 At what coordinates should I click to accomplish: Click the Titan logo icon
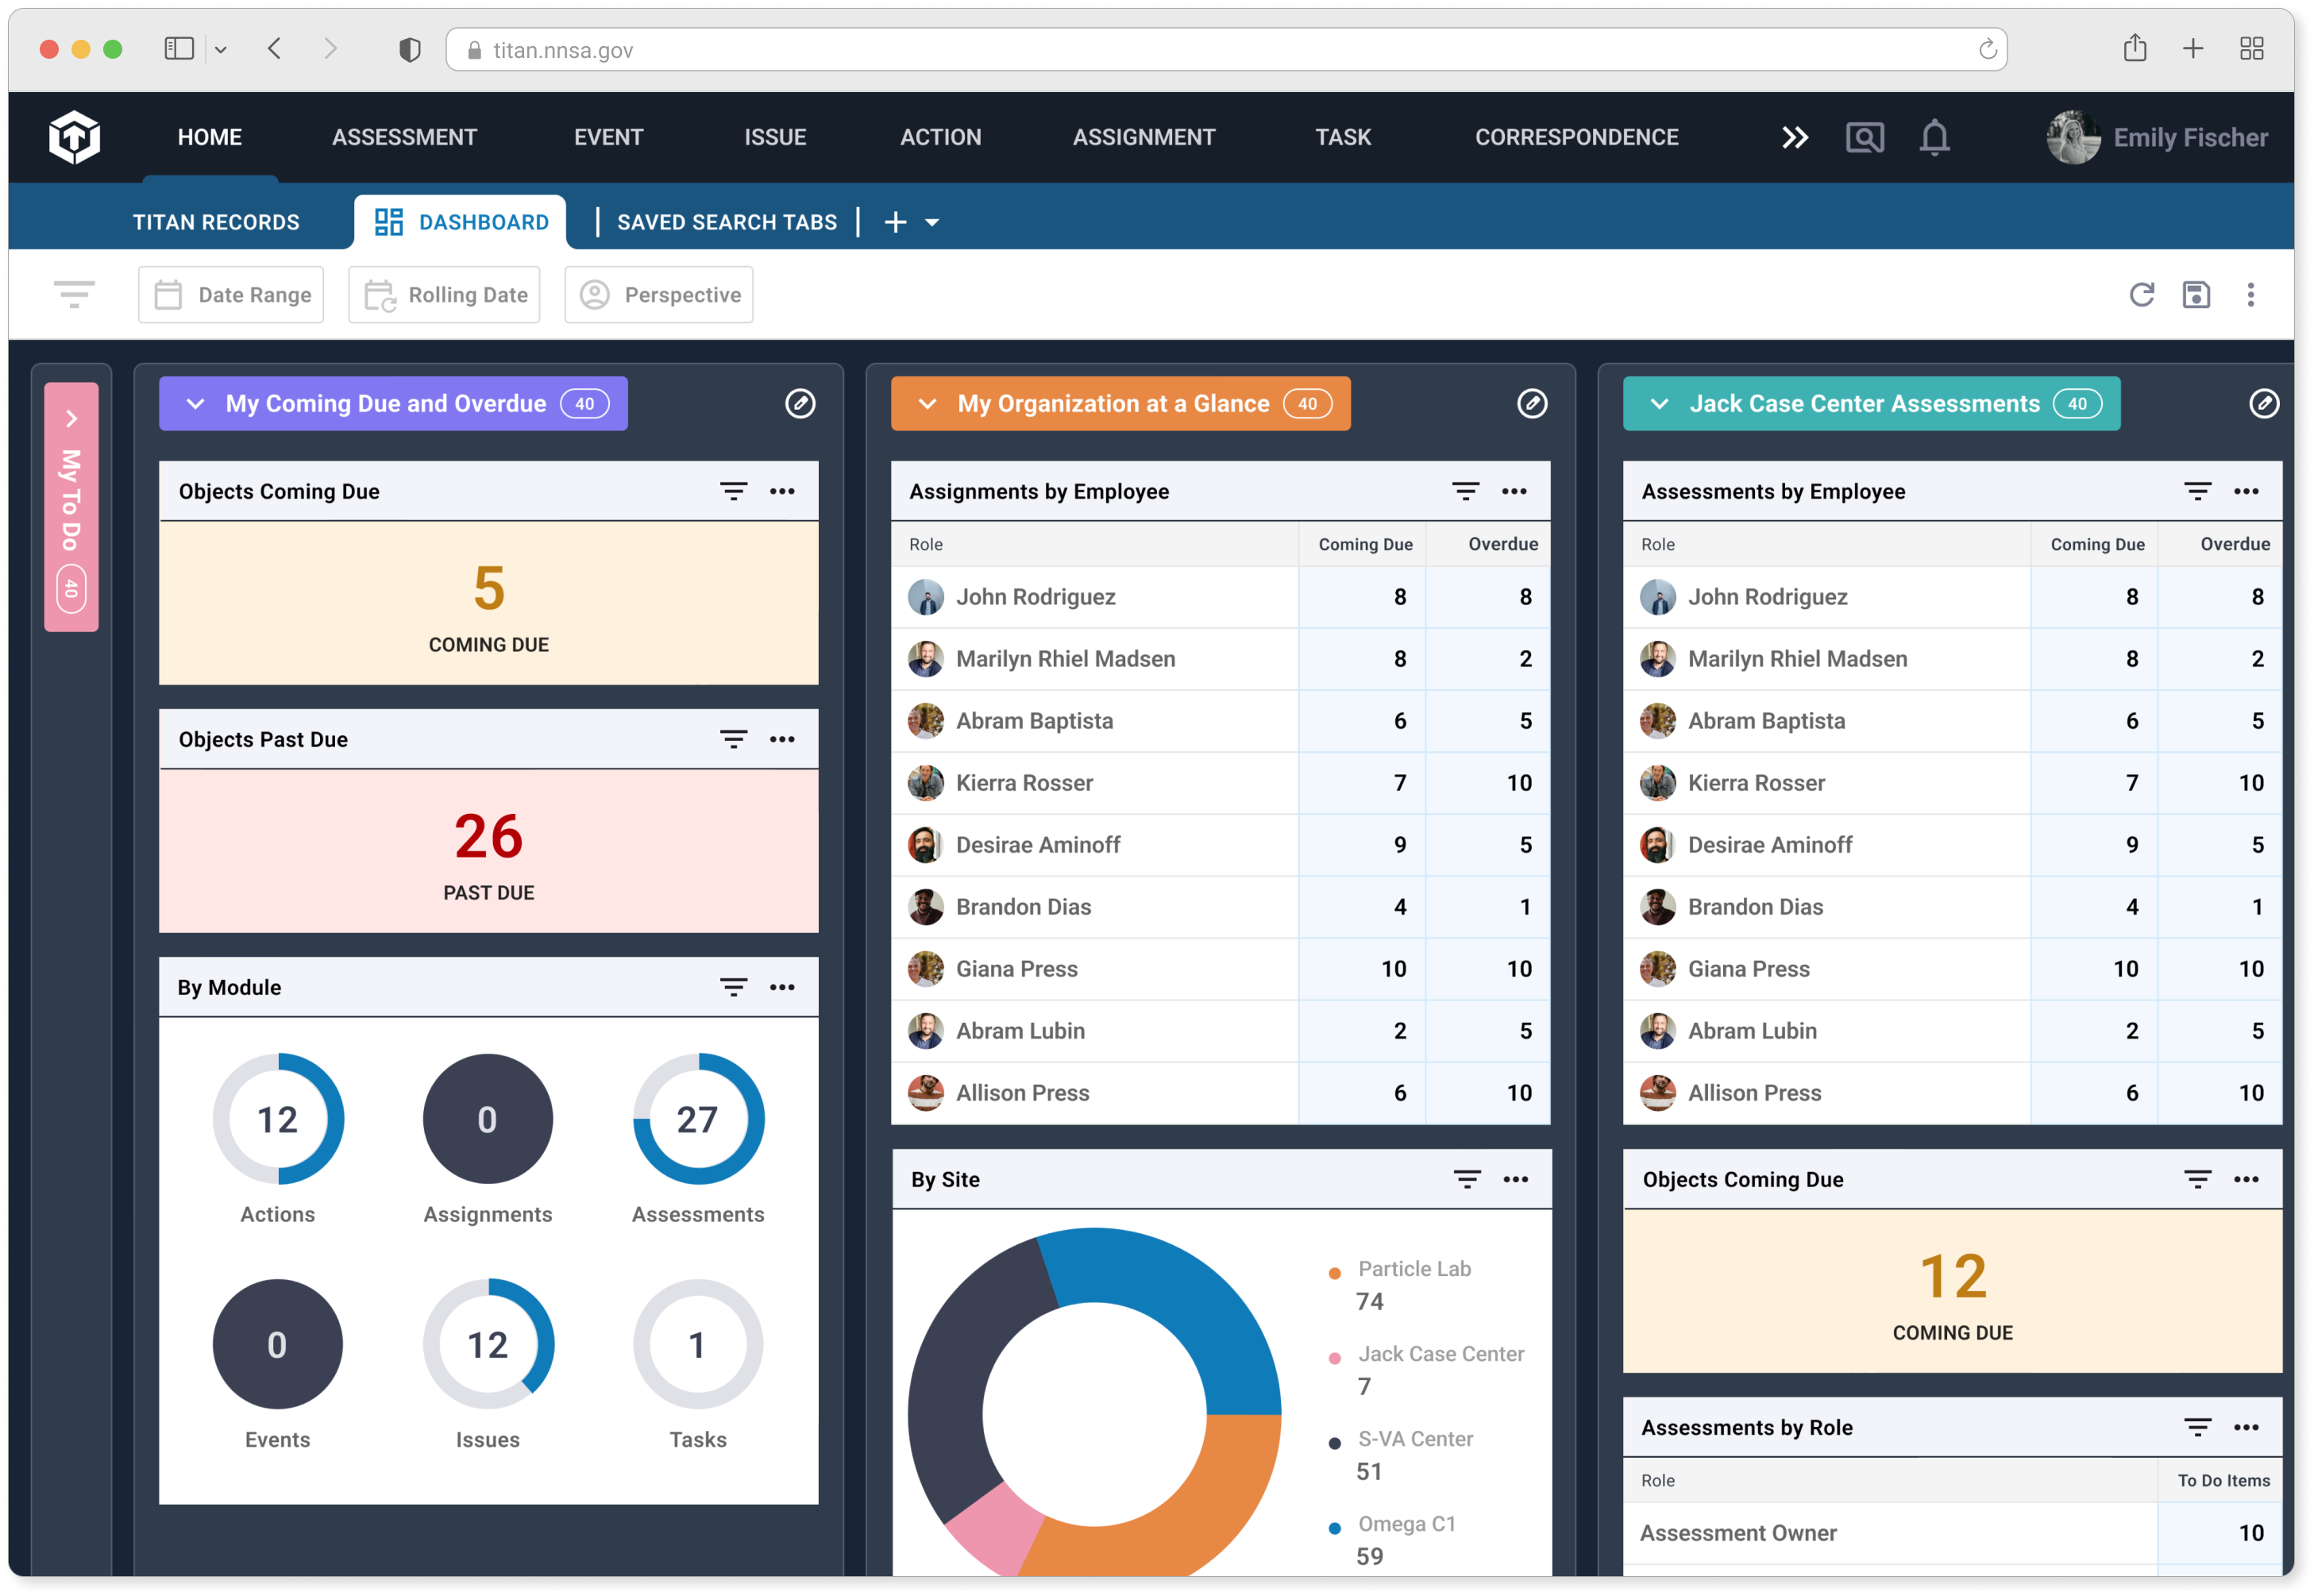(x=74, y=137)
